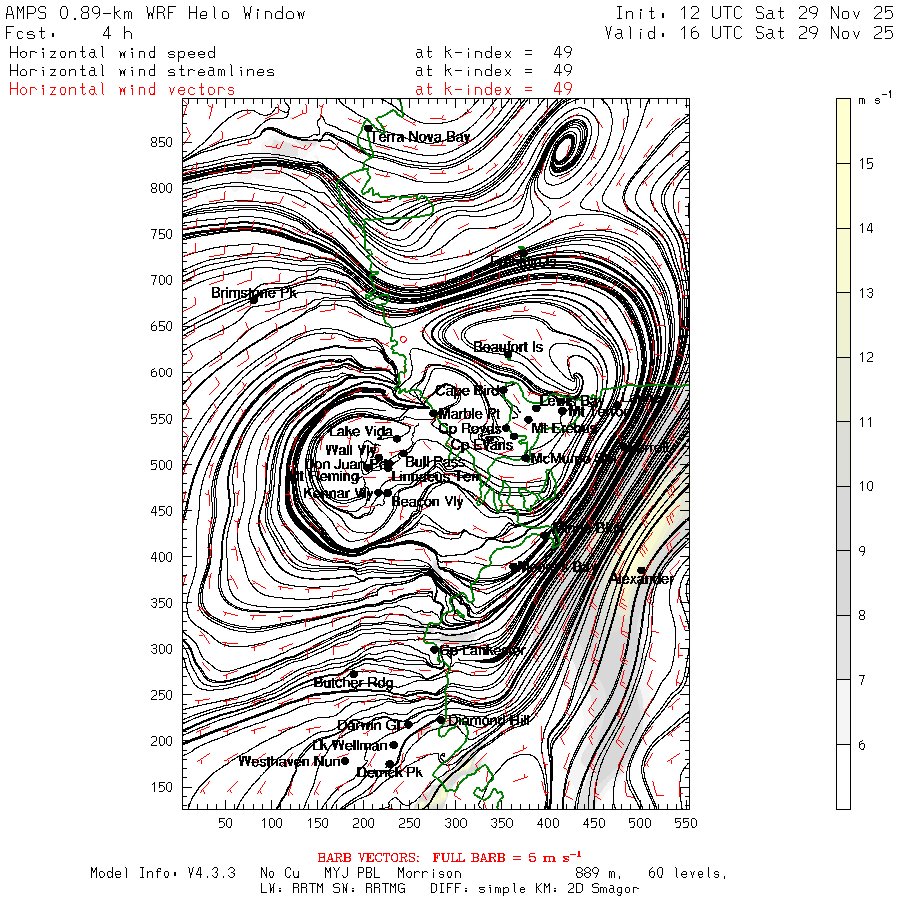Select the Beacon Vly label
This screenshot has width=900, height=900.
pos(427,502)
